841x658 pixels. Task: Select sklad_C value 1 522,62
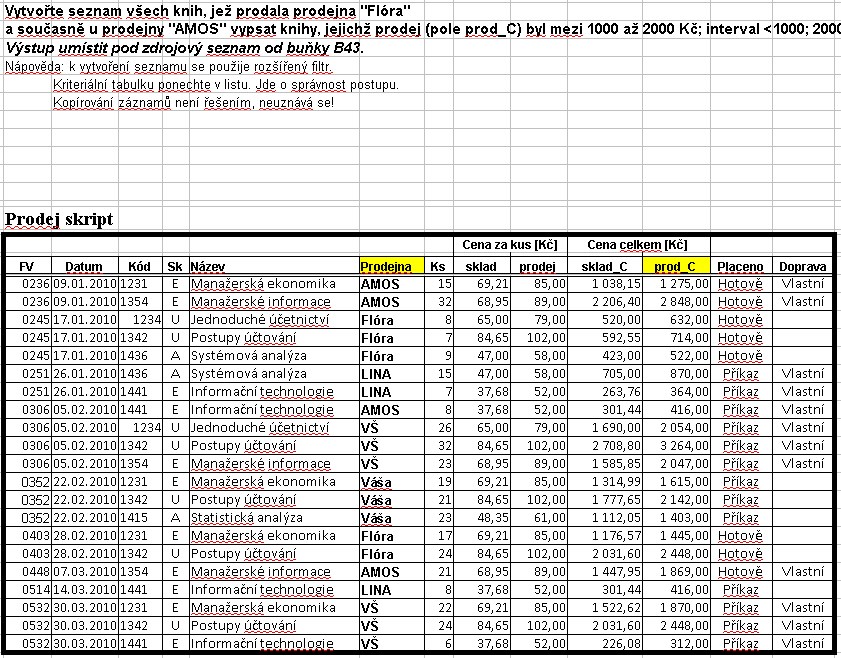point(604,608)
